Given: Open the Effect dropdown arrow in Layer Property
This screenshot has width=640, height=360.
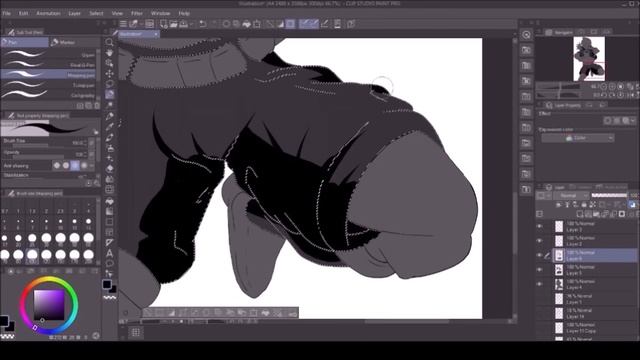Looking at the screenshot, I should (x=632, y=120).
